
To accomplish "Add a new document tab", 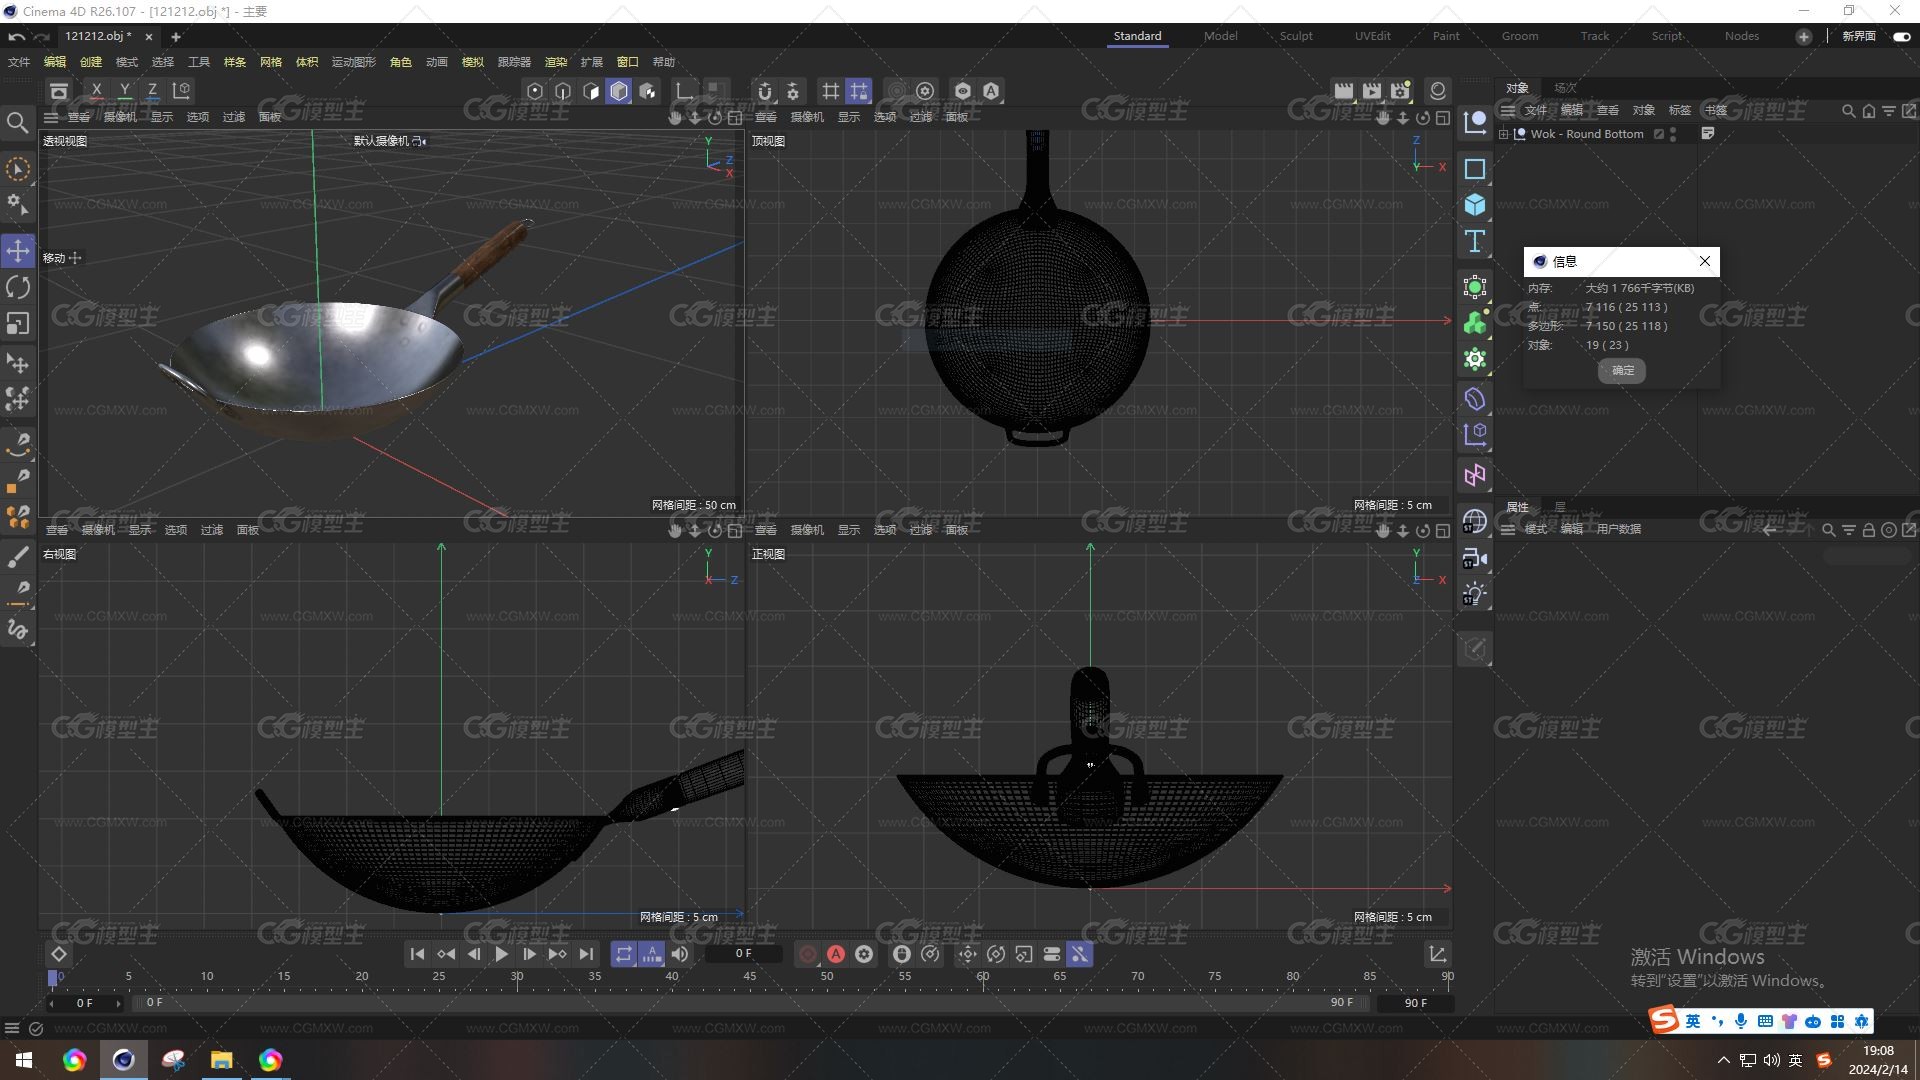I will 175,37.
